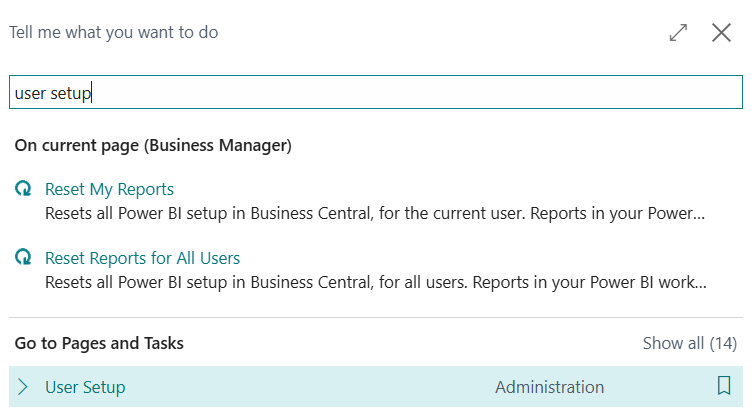This screenshot has height=420, width=754.
Task: Show all 14 pages and tasks results
Action: (689, 343)
